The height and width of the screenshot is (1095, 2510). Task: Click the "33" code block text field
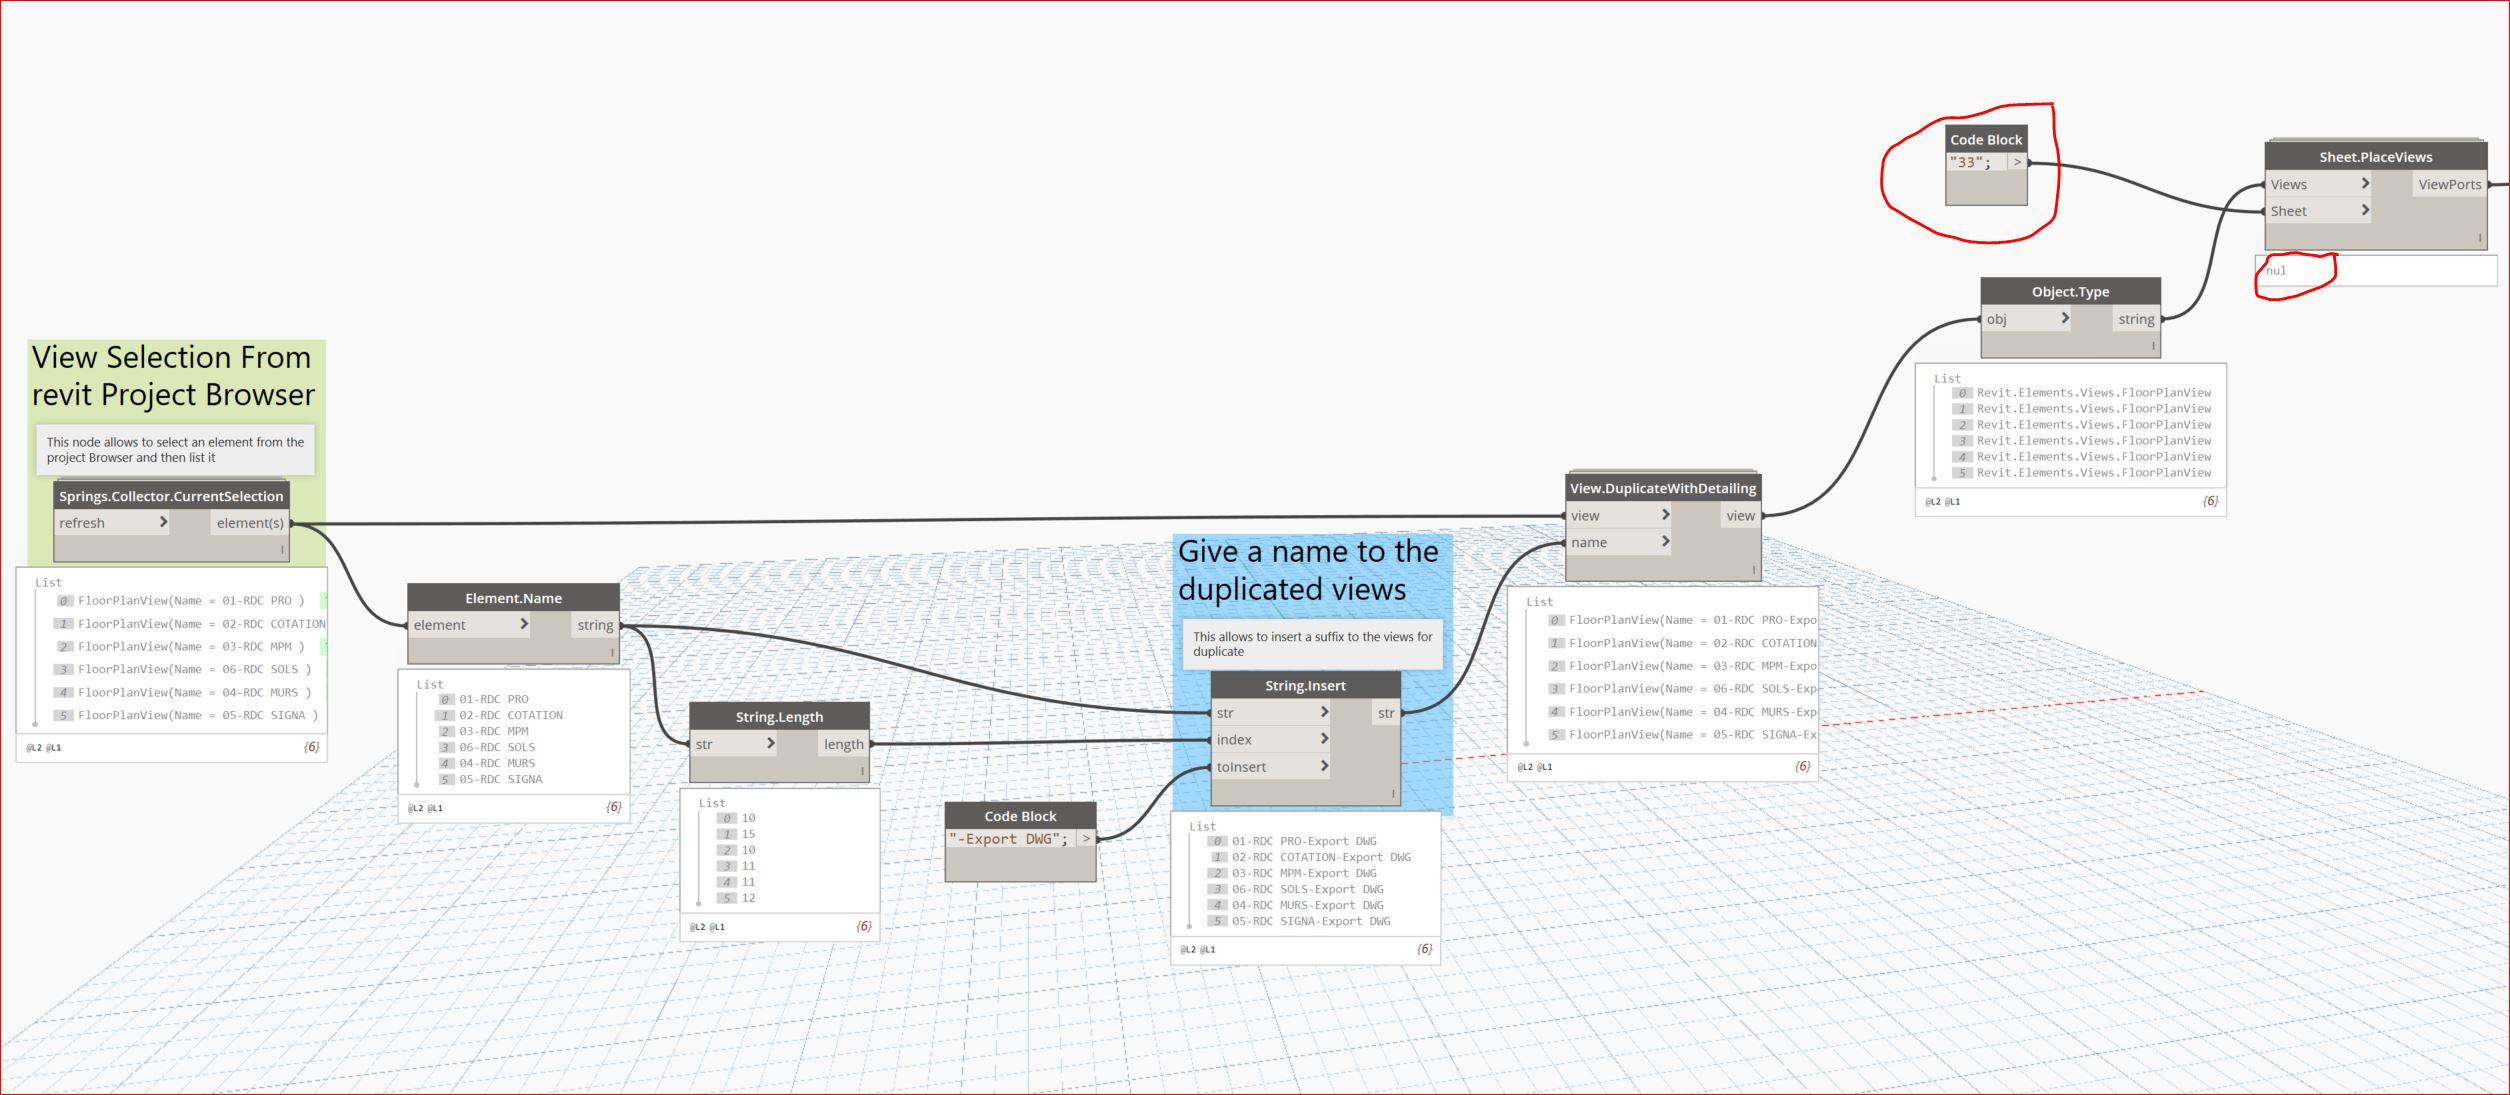point(1974,162)
